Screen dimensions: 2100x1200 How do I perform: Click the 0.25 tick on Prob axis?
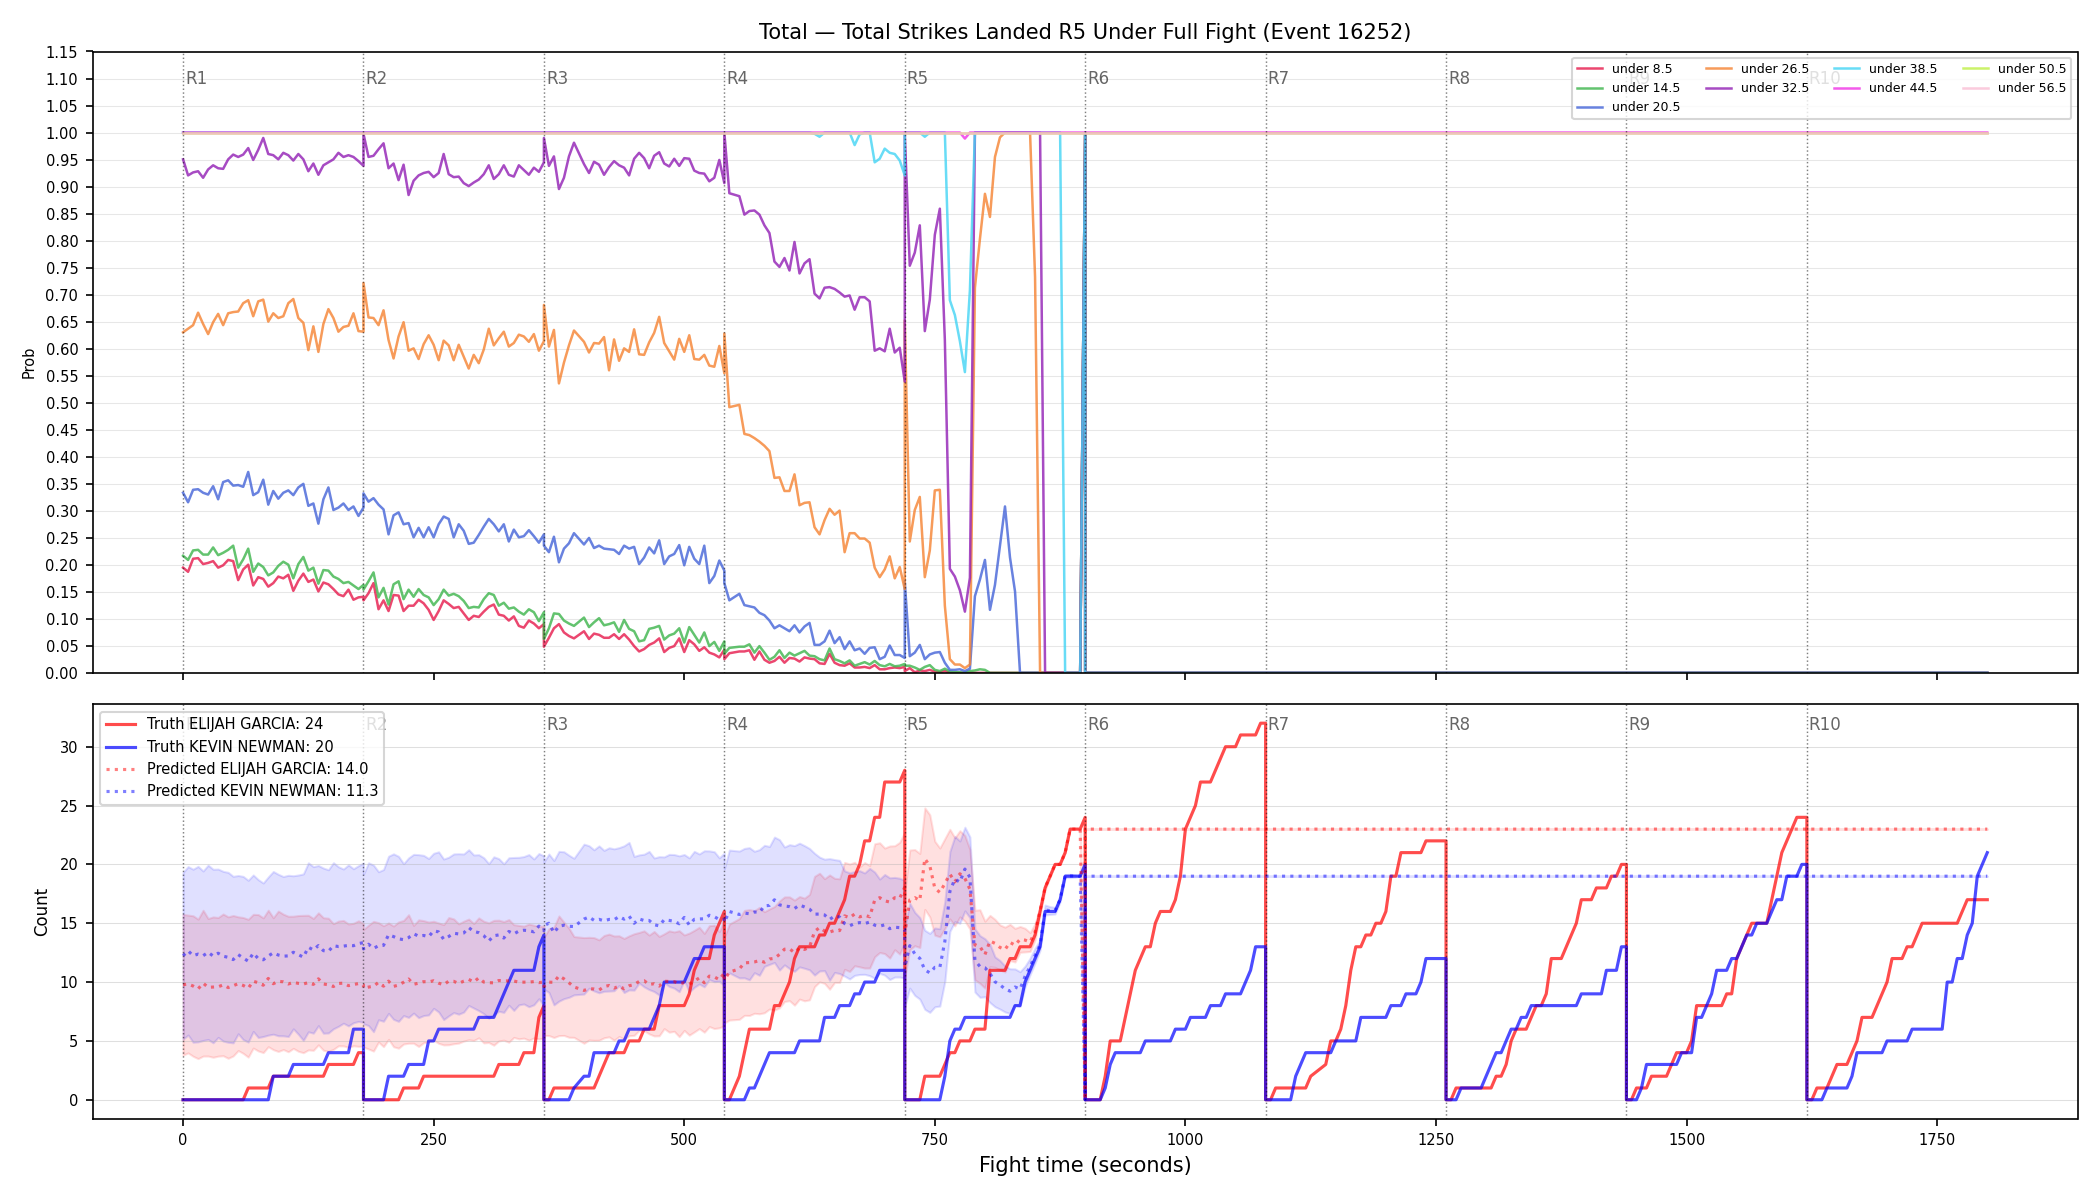coord(61,538)
